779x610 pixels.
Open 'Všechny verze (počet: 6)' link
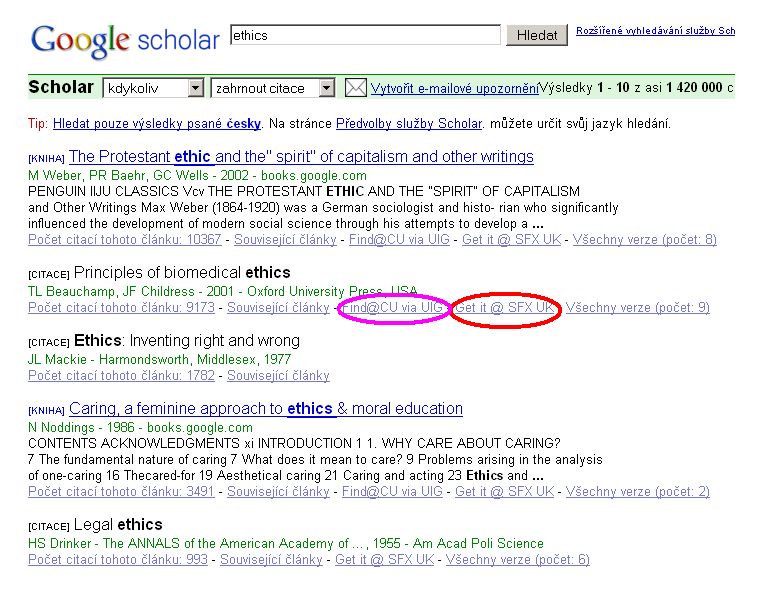pos(517,560)
